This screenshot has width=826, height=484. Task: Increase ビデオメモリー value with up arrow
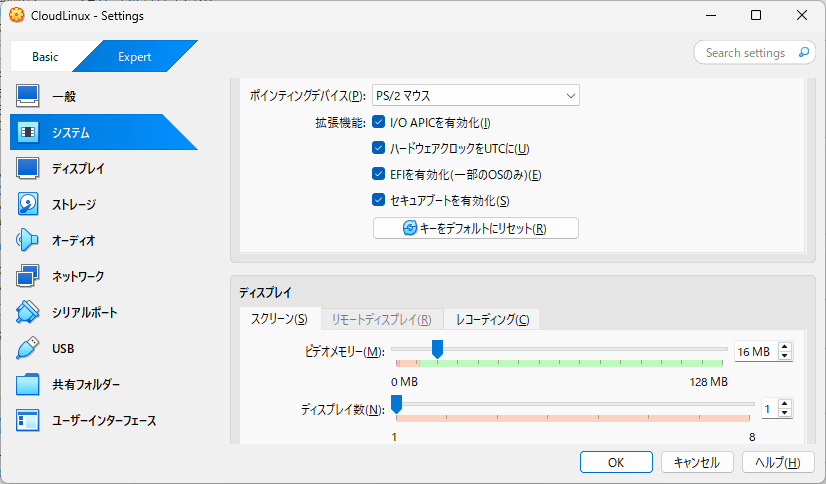(x=785, y=347)
